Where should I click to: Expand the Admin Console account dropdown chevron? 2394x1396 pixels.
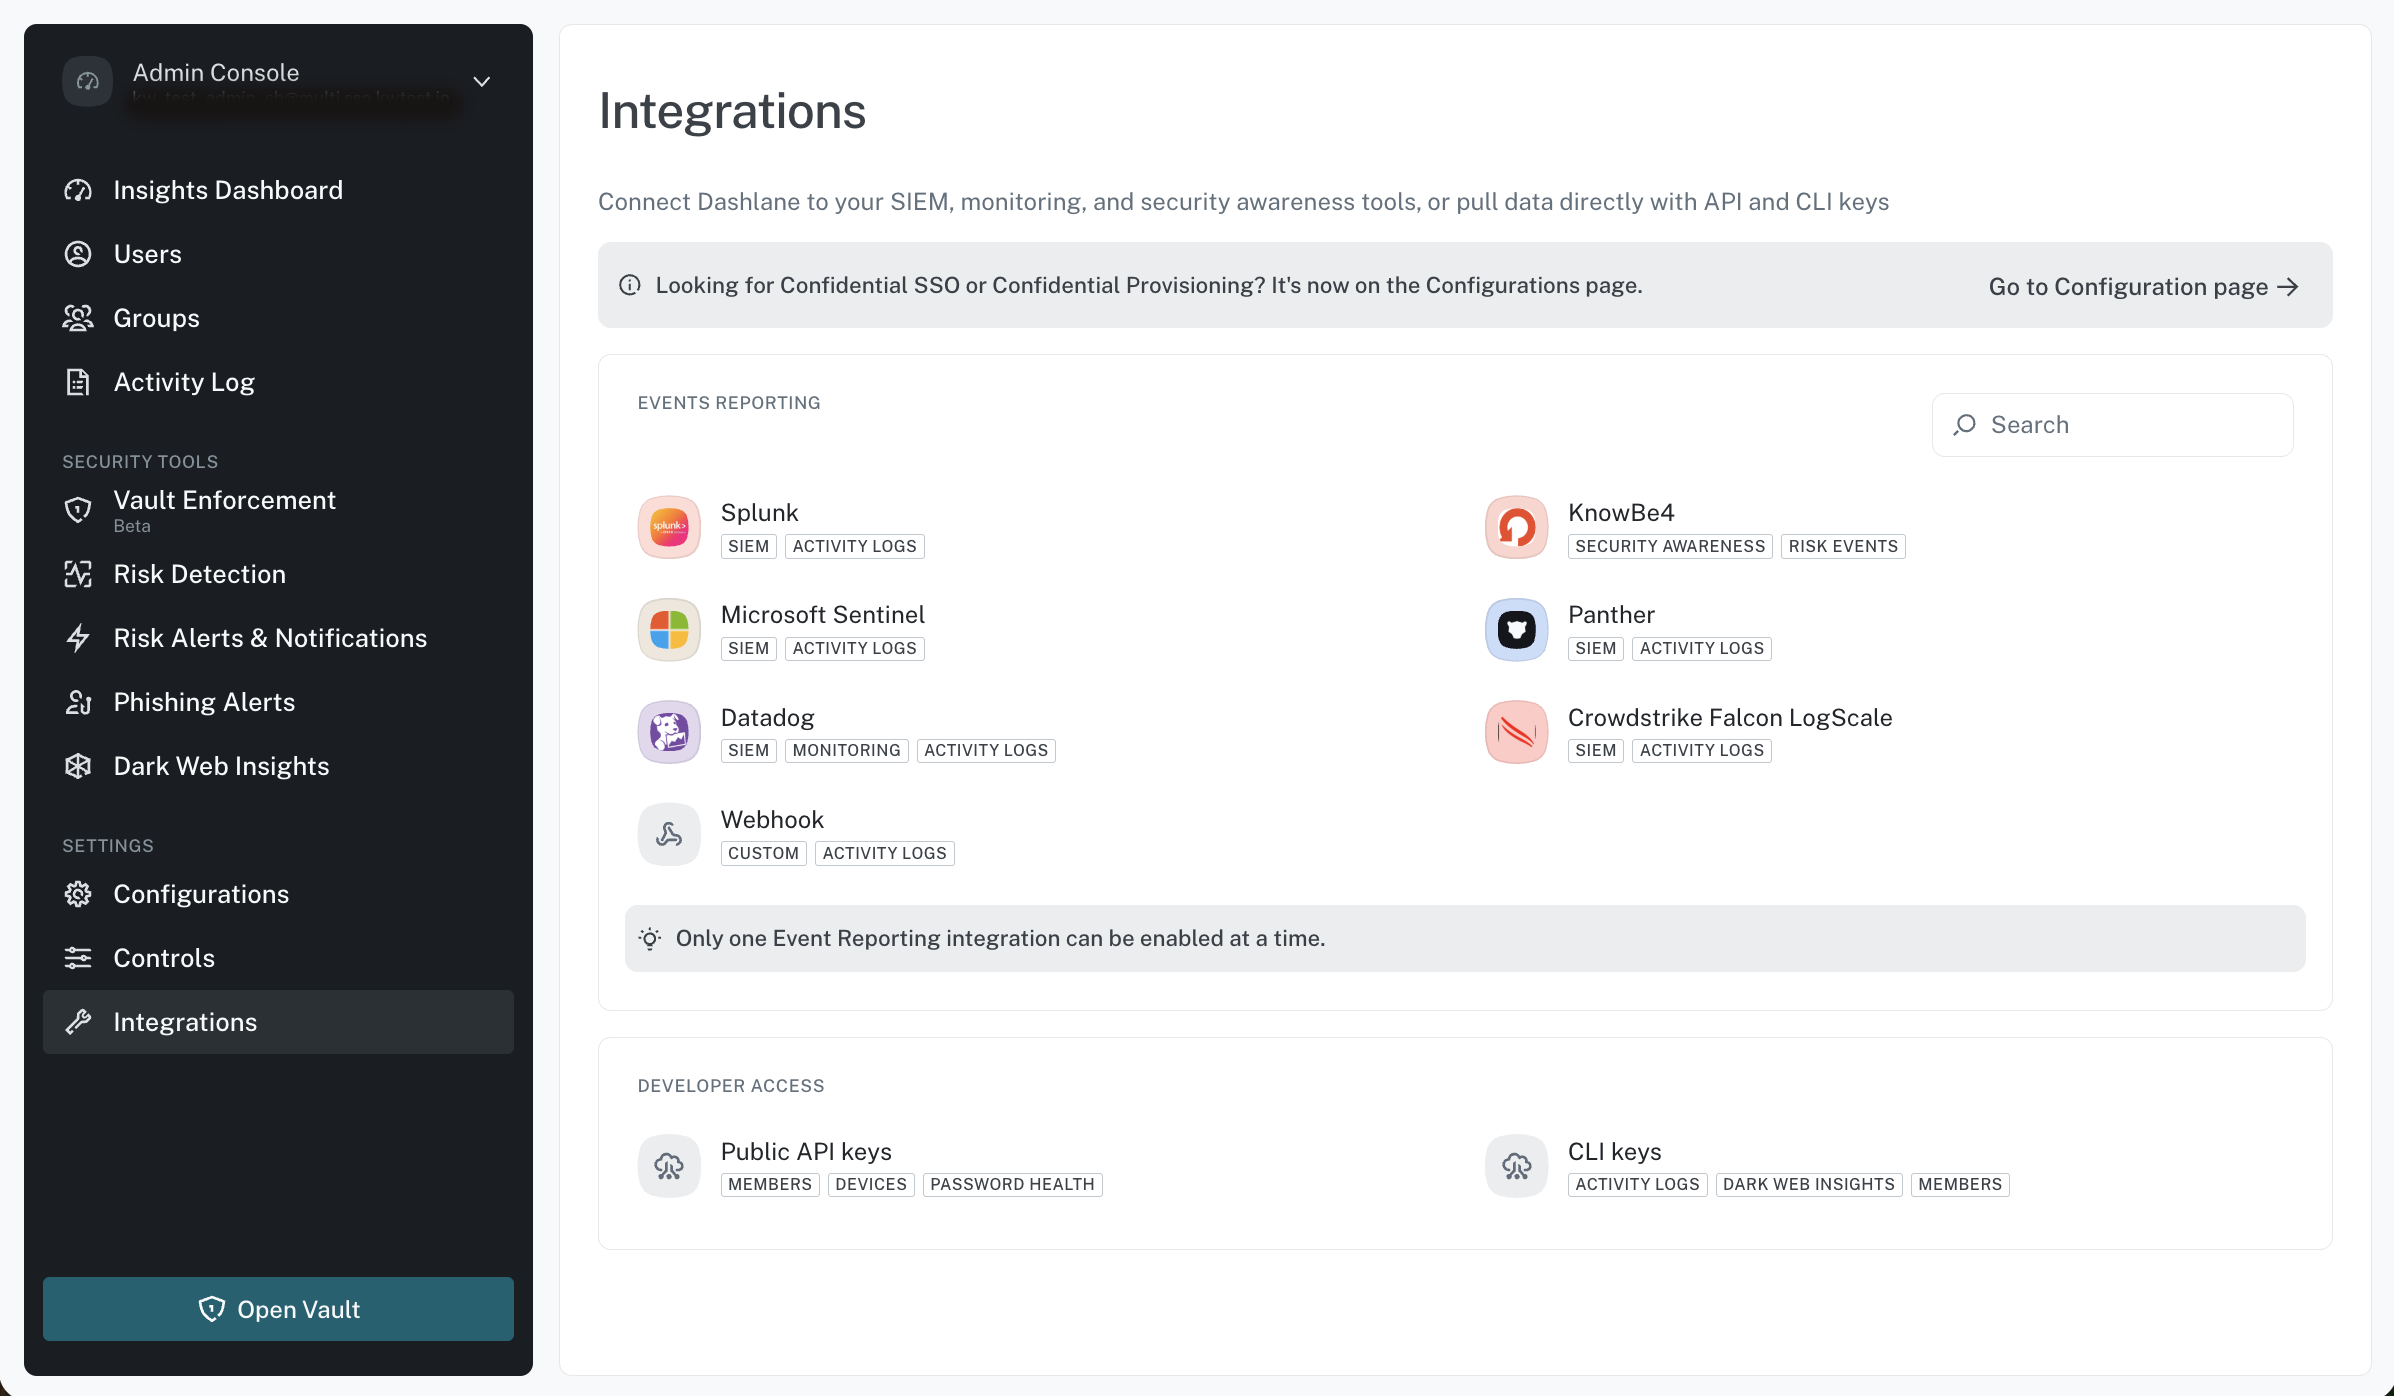[x=482, y=81]
